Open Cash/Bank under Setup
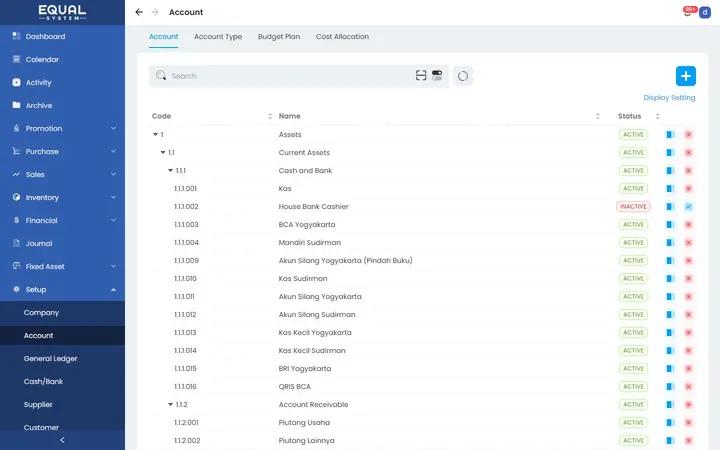 pos(43,381)
